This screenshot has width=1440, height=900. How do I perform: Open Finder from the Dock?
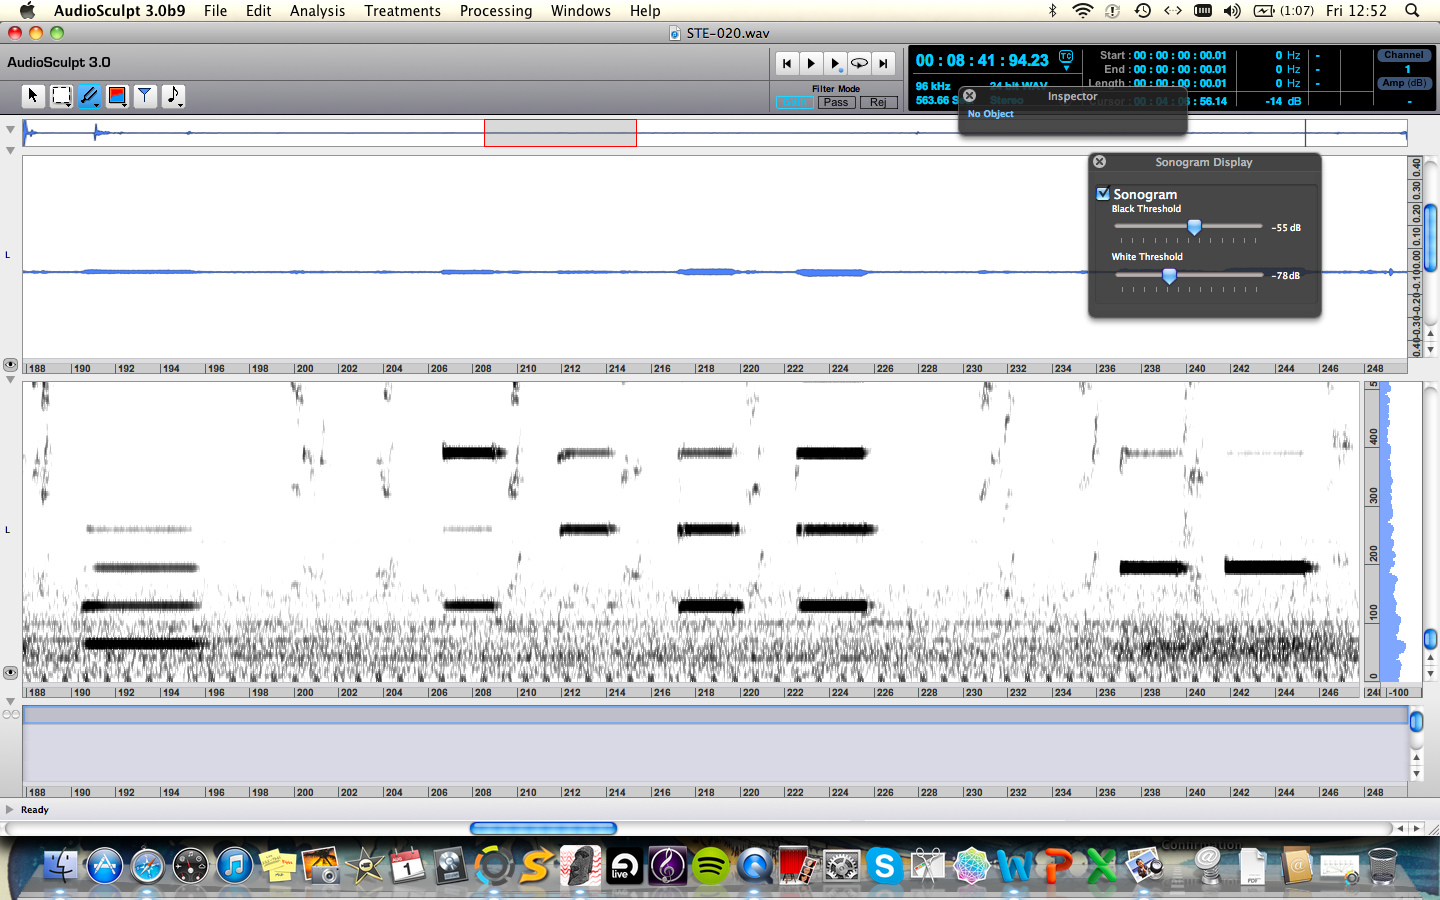pyautogui.click(x=61, y=865)
